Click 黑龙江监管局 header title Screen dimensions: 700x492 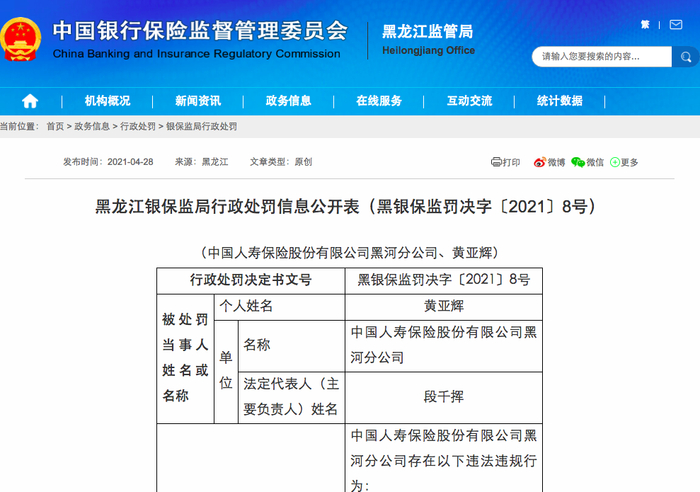[427, 32]
